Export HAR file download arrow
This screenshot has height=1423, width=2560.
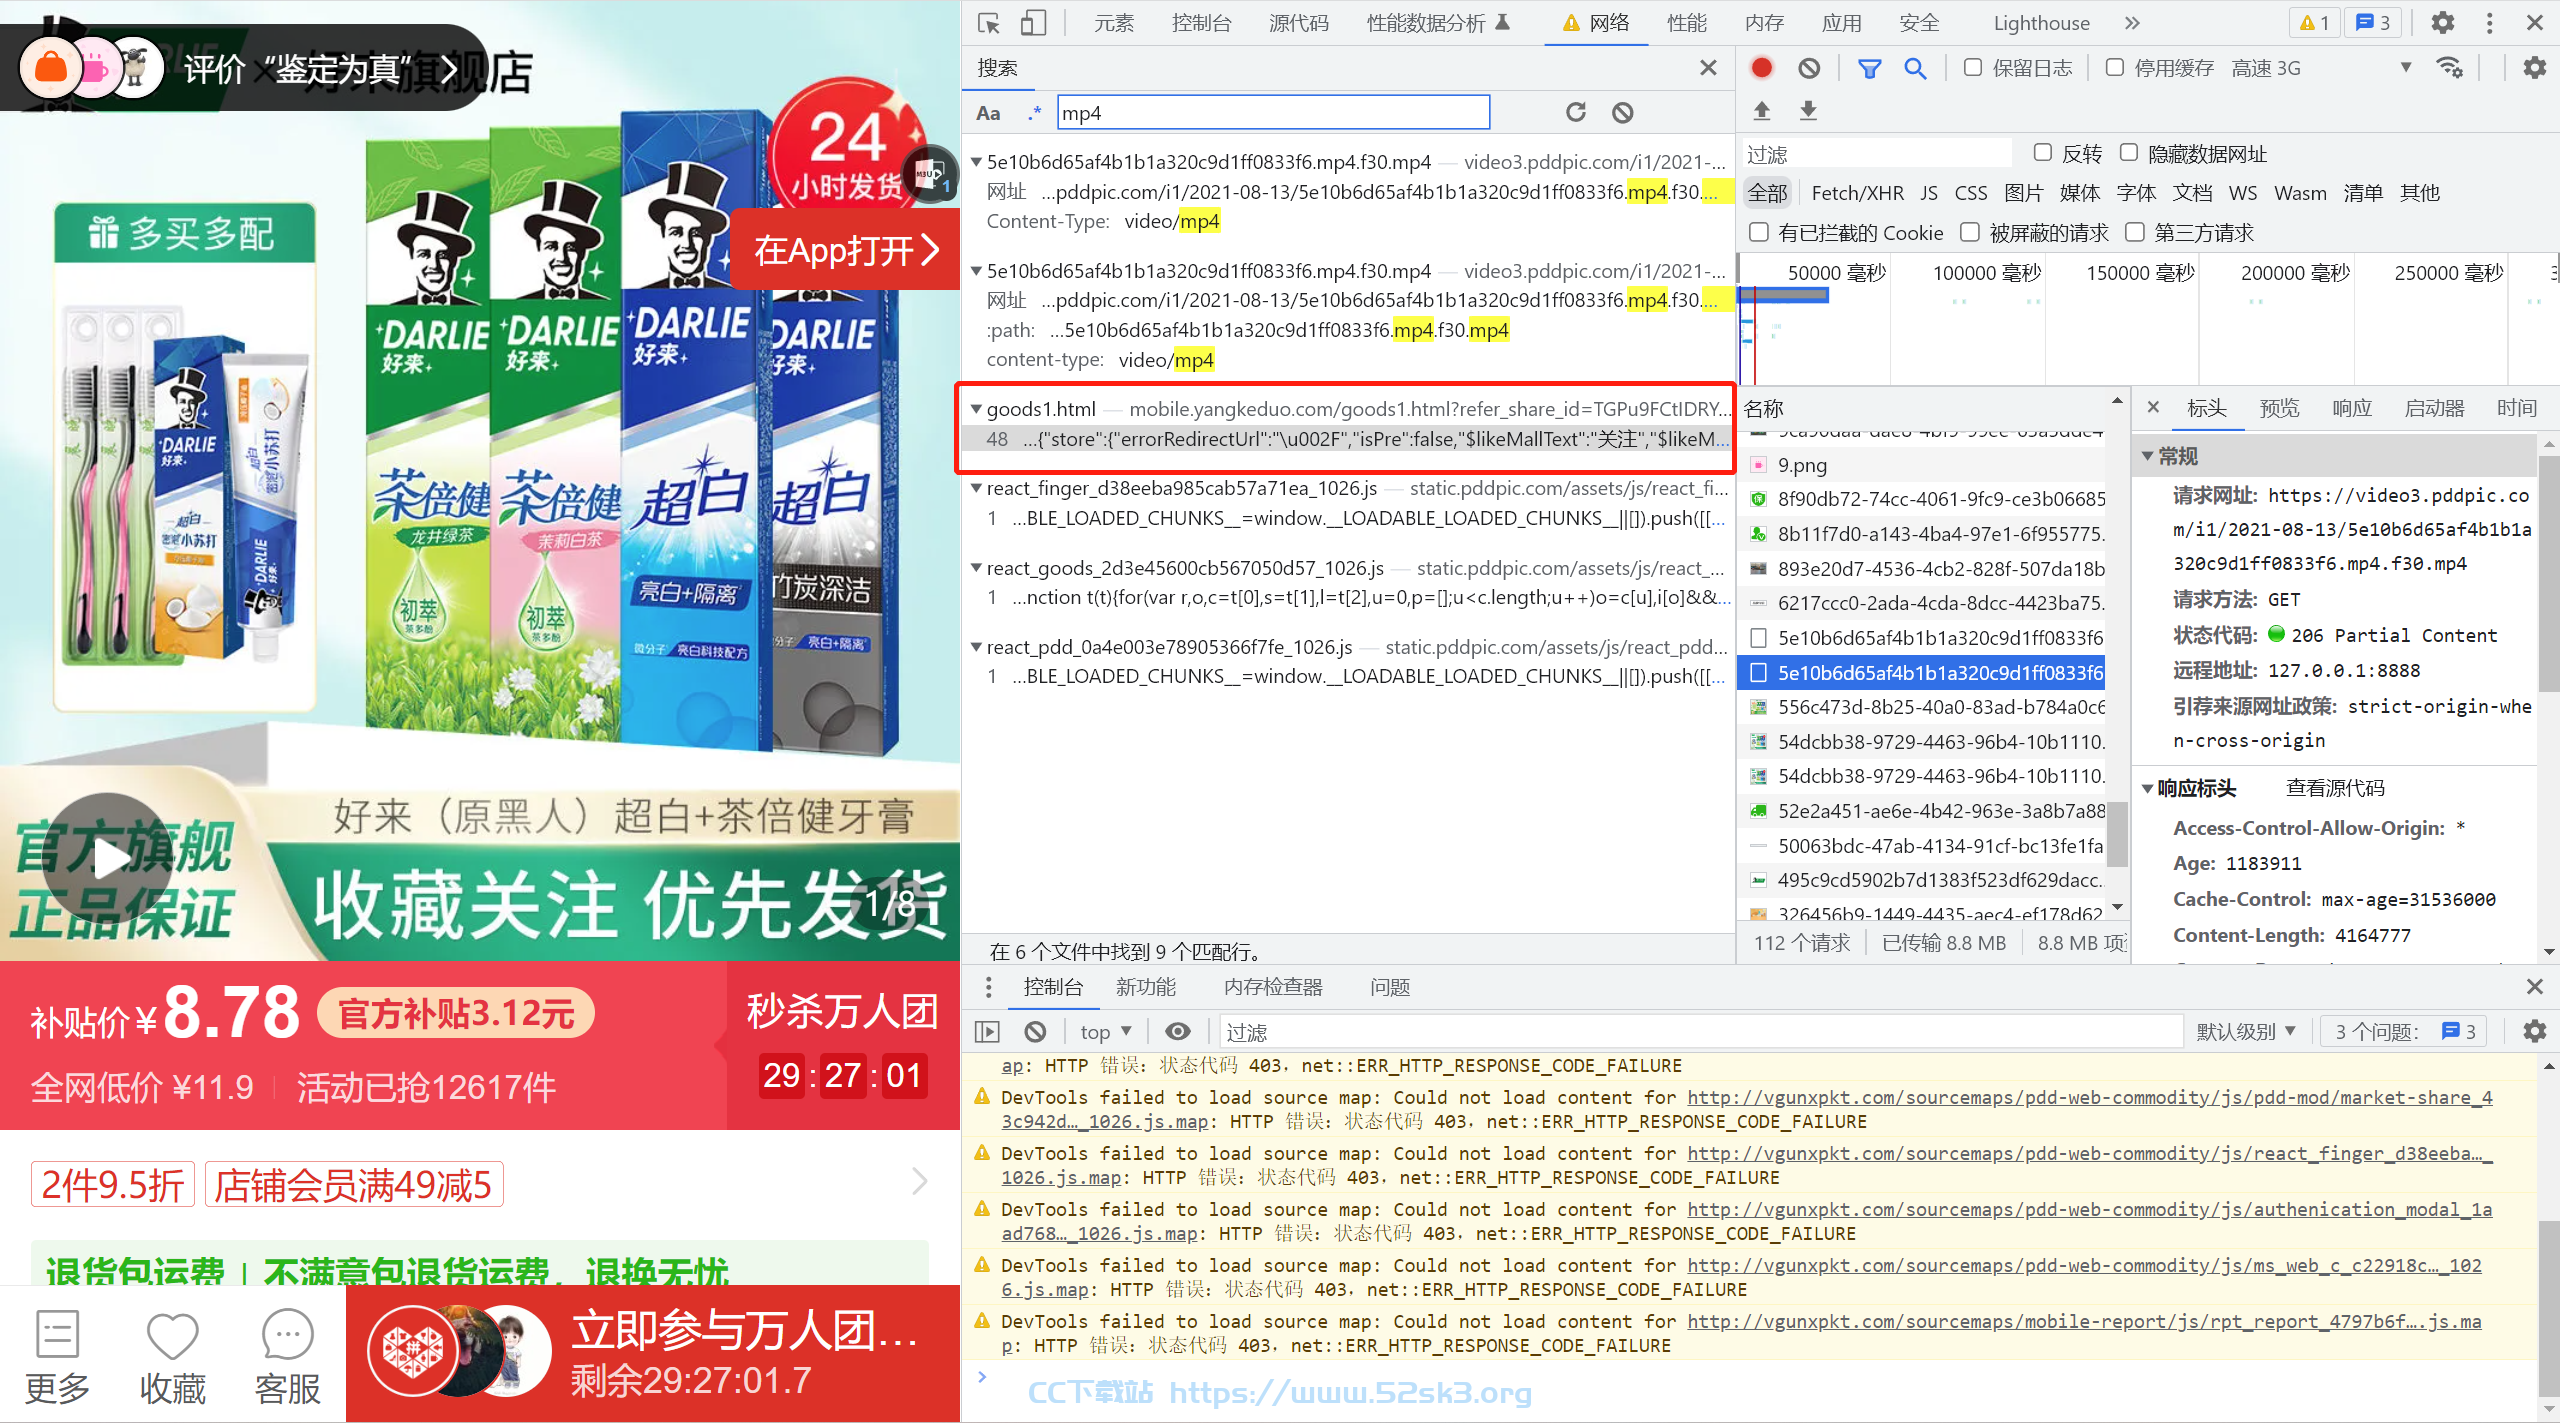click(1808, 111)
